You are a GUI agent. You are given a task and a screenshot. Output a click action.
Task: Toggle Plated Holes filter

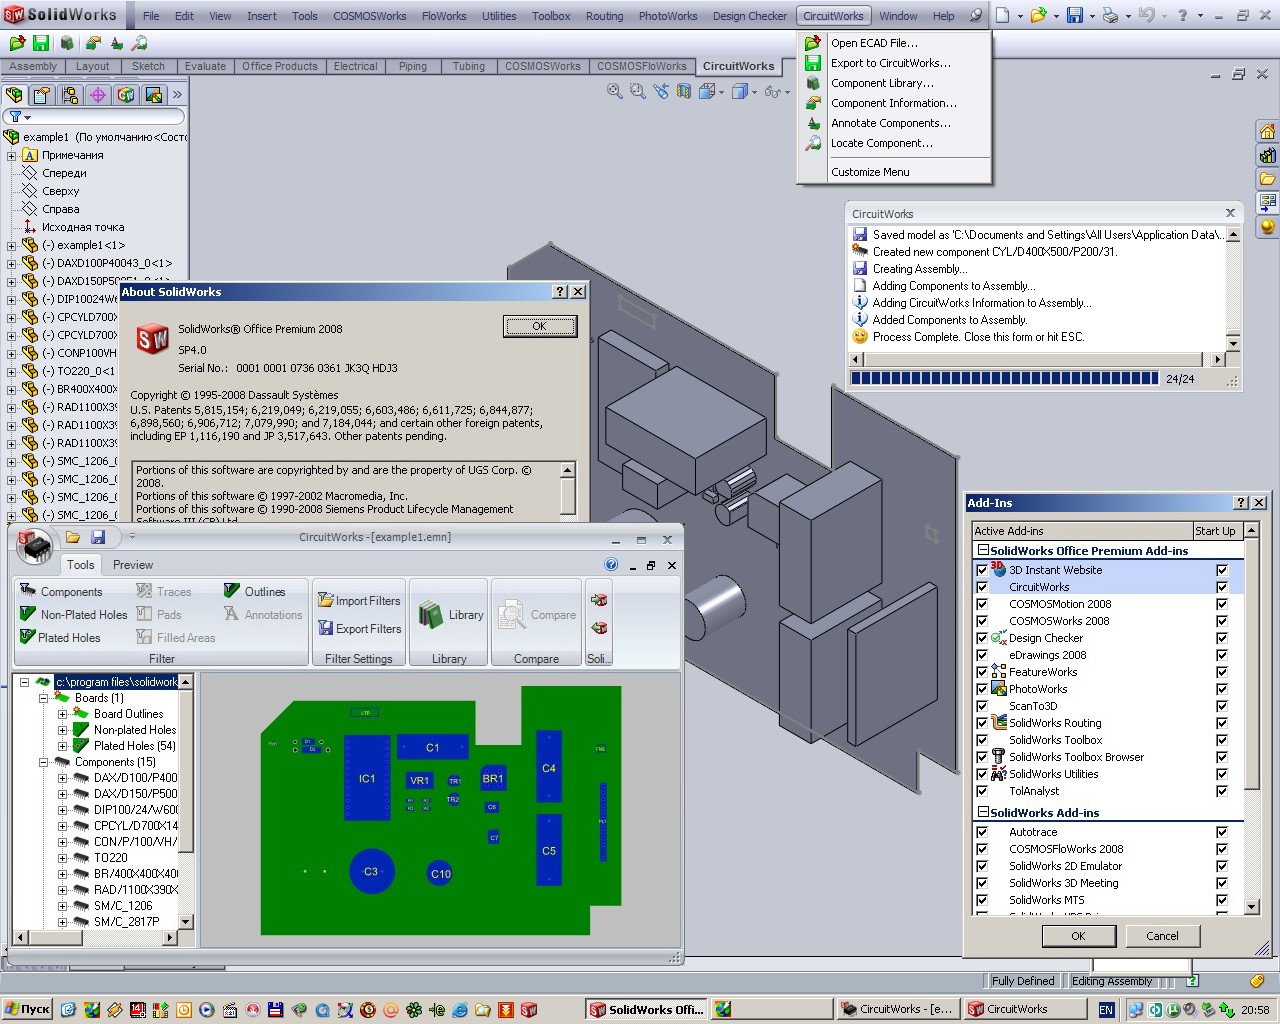[x=60, y=637]
